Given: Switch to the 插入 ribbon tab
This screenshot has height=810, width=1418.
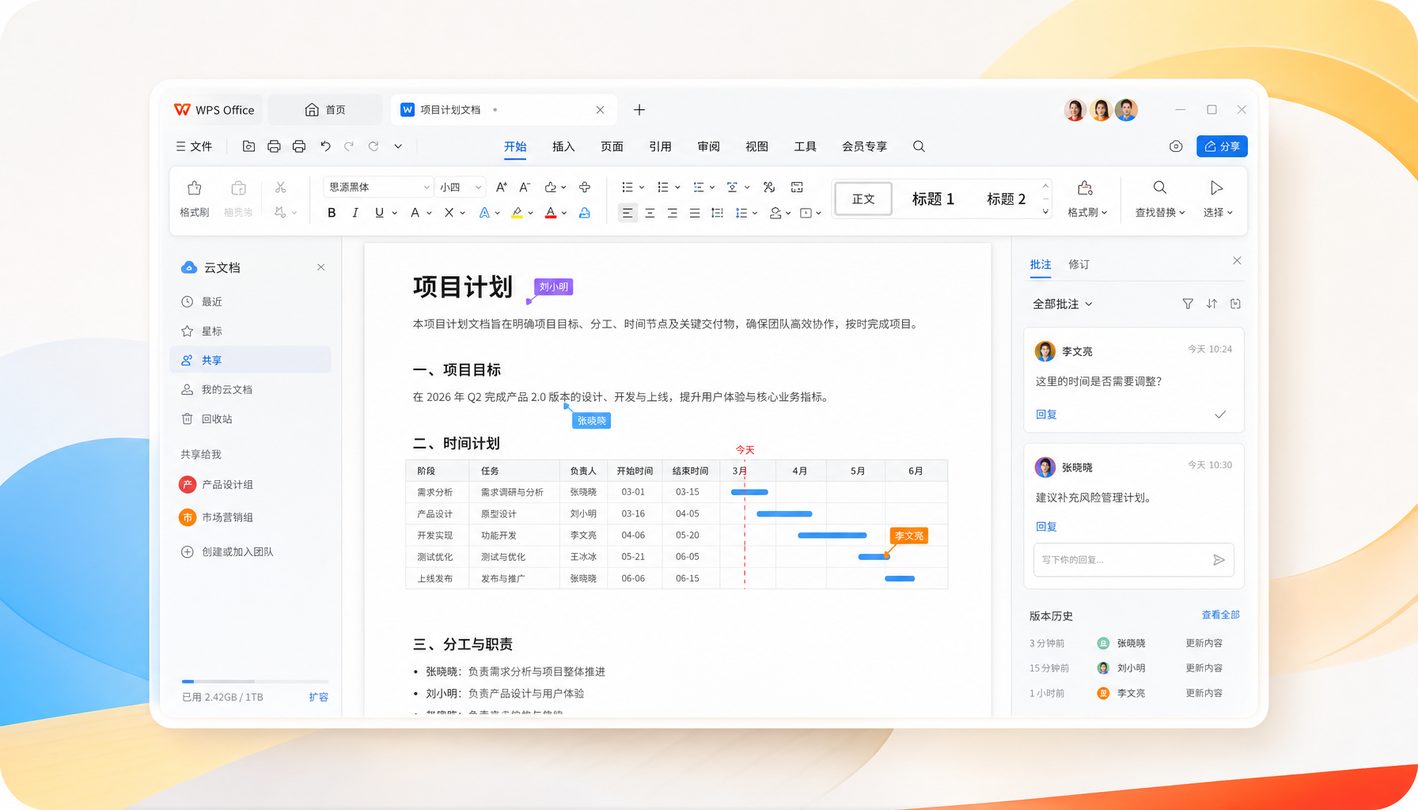Looking at the screenshot, I should 564,146.
